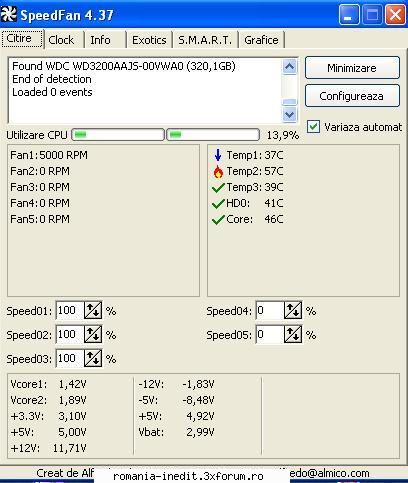
Task: Click the 'Fan2: 0 RPM' reading
Action: pos(40,171)
